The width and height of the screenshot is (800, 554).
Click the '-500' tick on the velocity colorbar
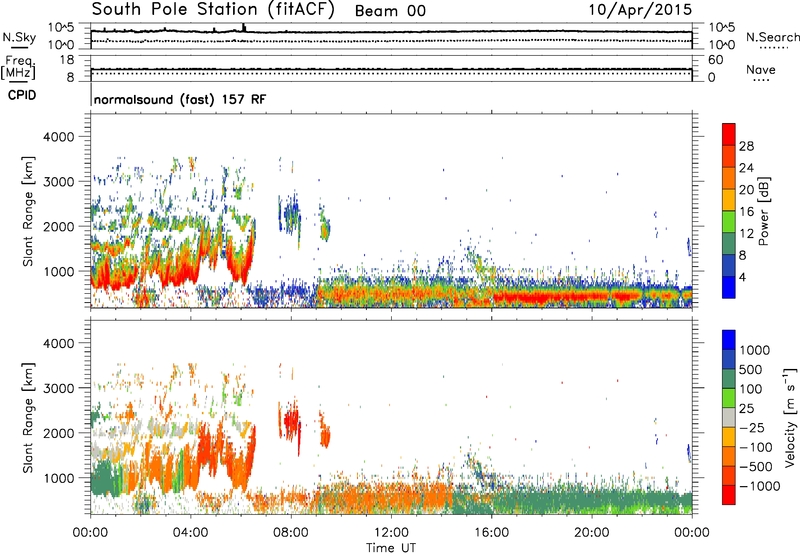(756, 466)
